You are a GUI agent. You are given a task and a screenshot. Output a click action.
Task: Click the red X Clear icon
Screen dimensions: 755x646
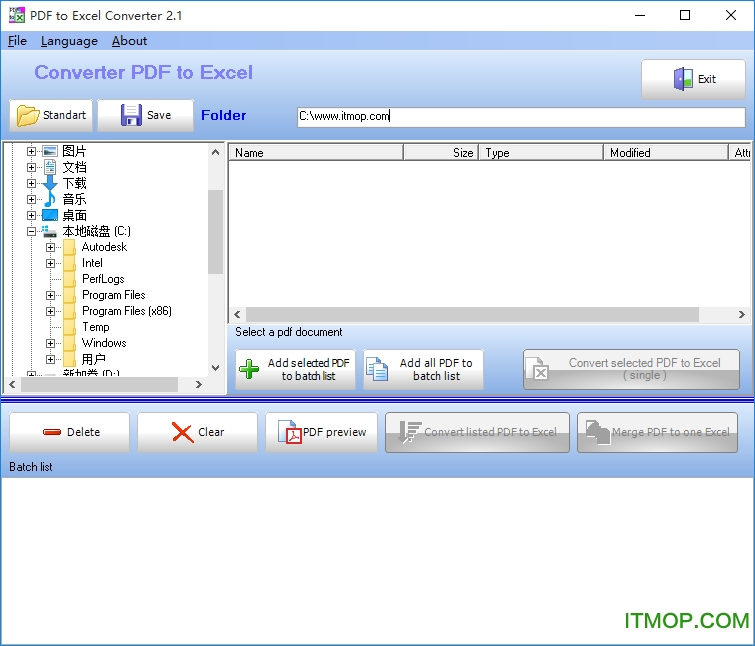click(x=182, y=432)
